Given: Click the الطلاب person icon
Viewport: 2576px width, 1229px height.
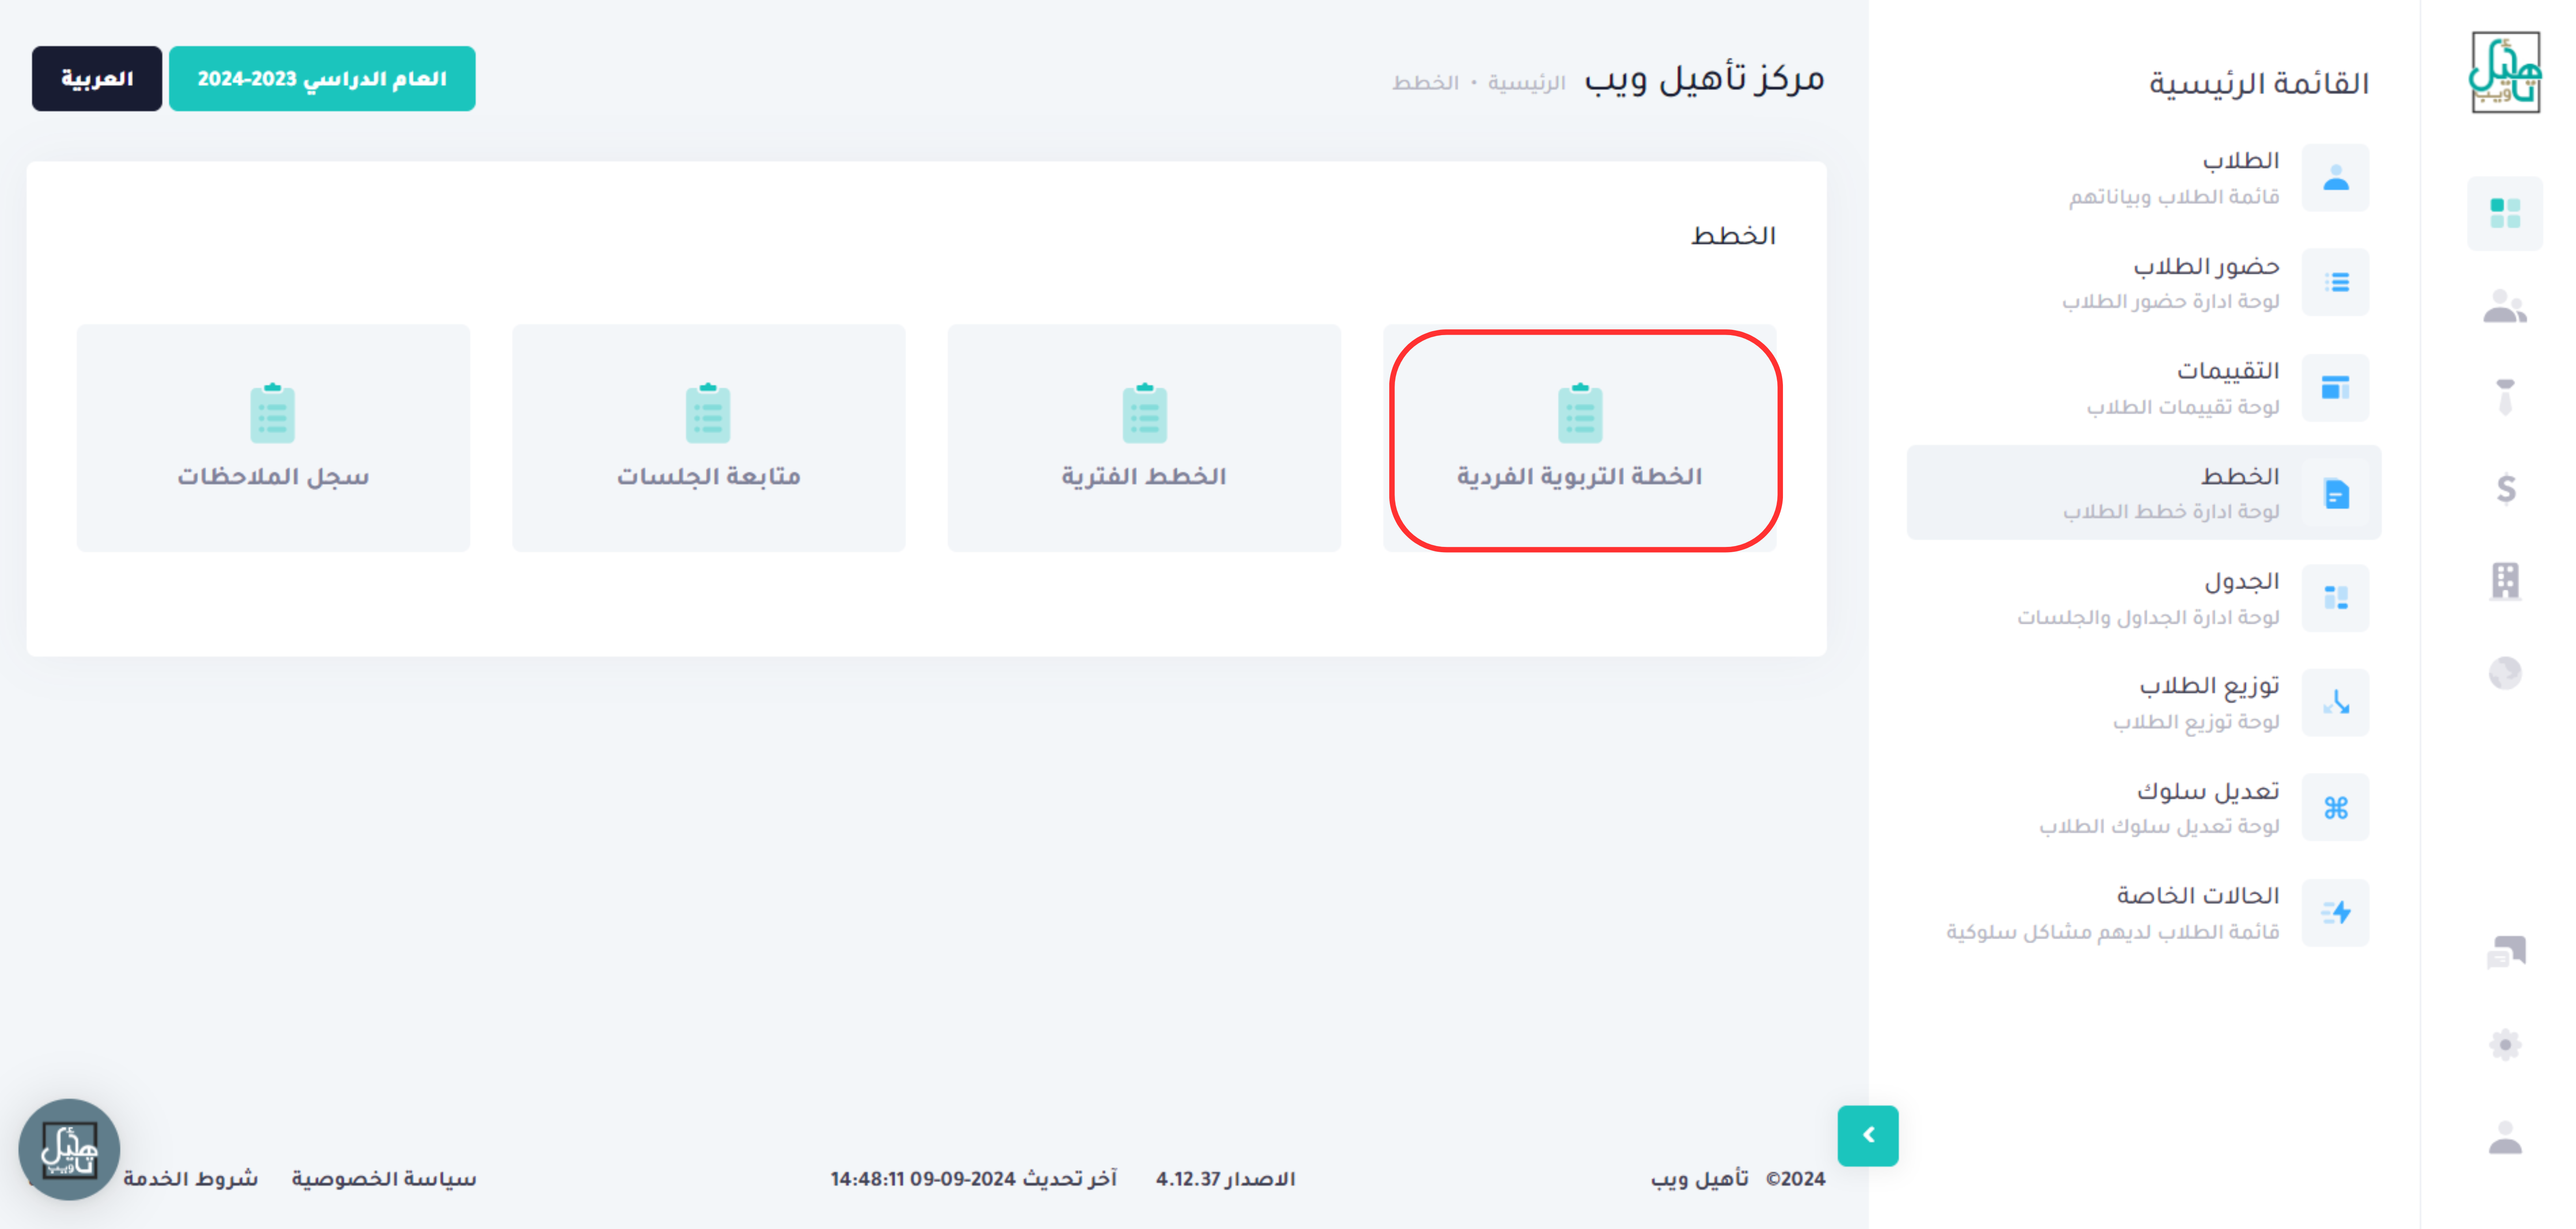Looking at the screenshot, I should [2335, 178].
